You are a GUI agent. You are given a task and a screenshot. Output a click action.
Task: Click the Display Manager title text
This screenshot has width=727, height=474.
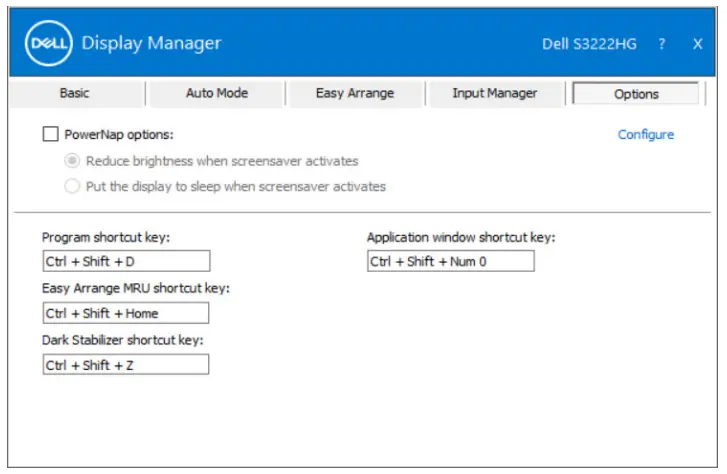(151, 43)
